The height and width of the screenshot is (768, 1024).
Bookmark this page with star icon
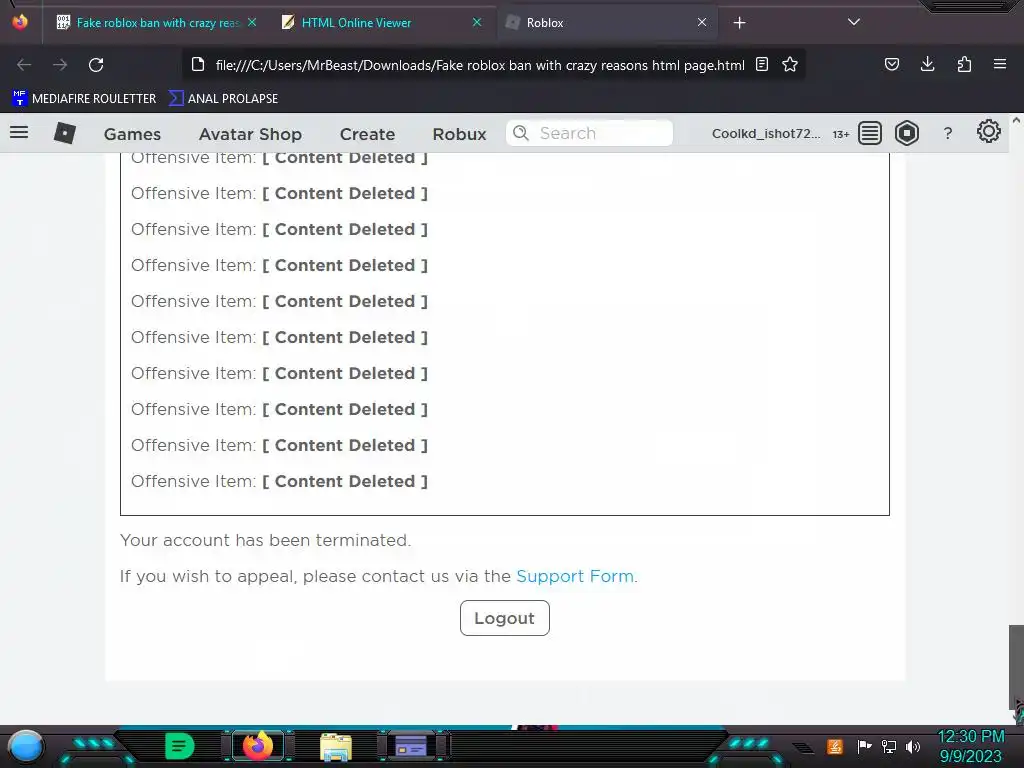(790, 65)
